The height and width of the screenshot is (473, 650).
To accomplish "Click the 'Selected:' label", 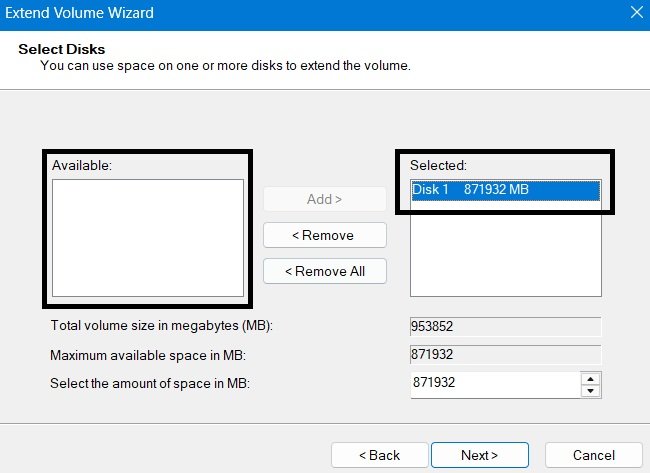I will tap(438, 165).
